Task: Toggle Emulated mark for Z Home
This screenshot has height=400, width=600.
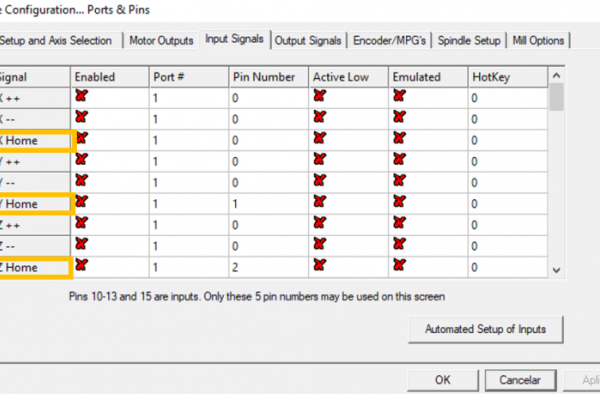Action: click(399, 266)
